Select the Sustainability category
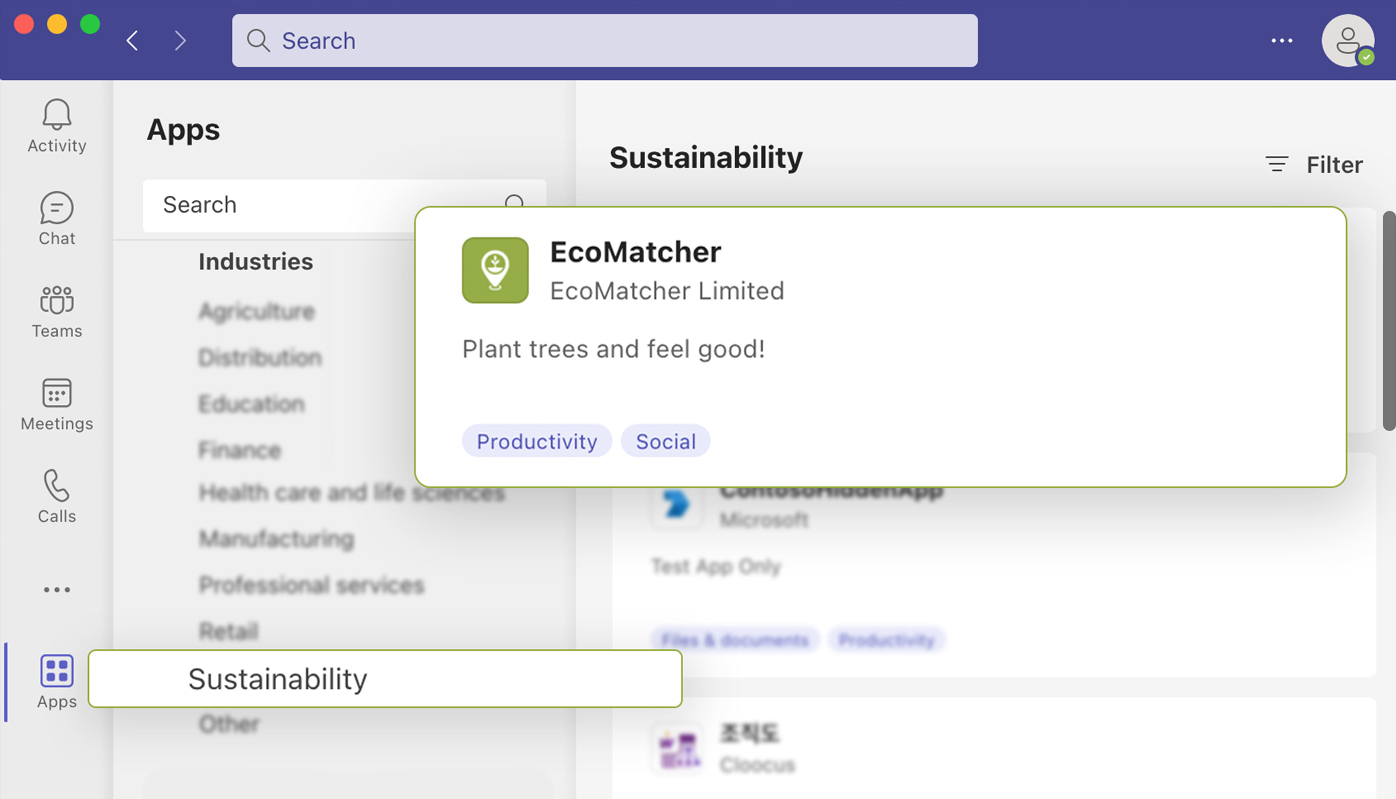1396x799 pixels. (277, 678)
